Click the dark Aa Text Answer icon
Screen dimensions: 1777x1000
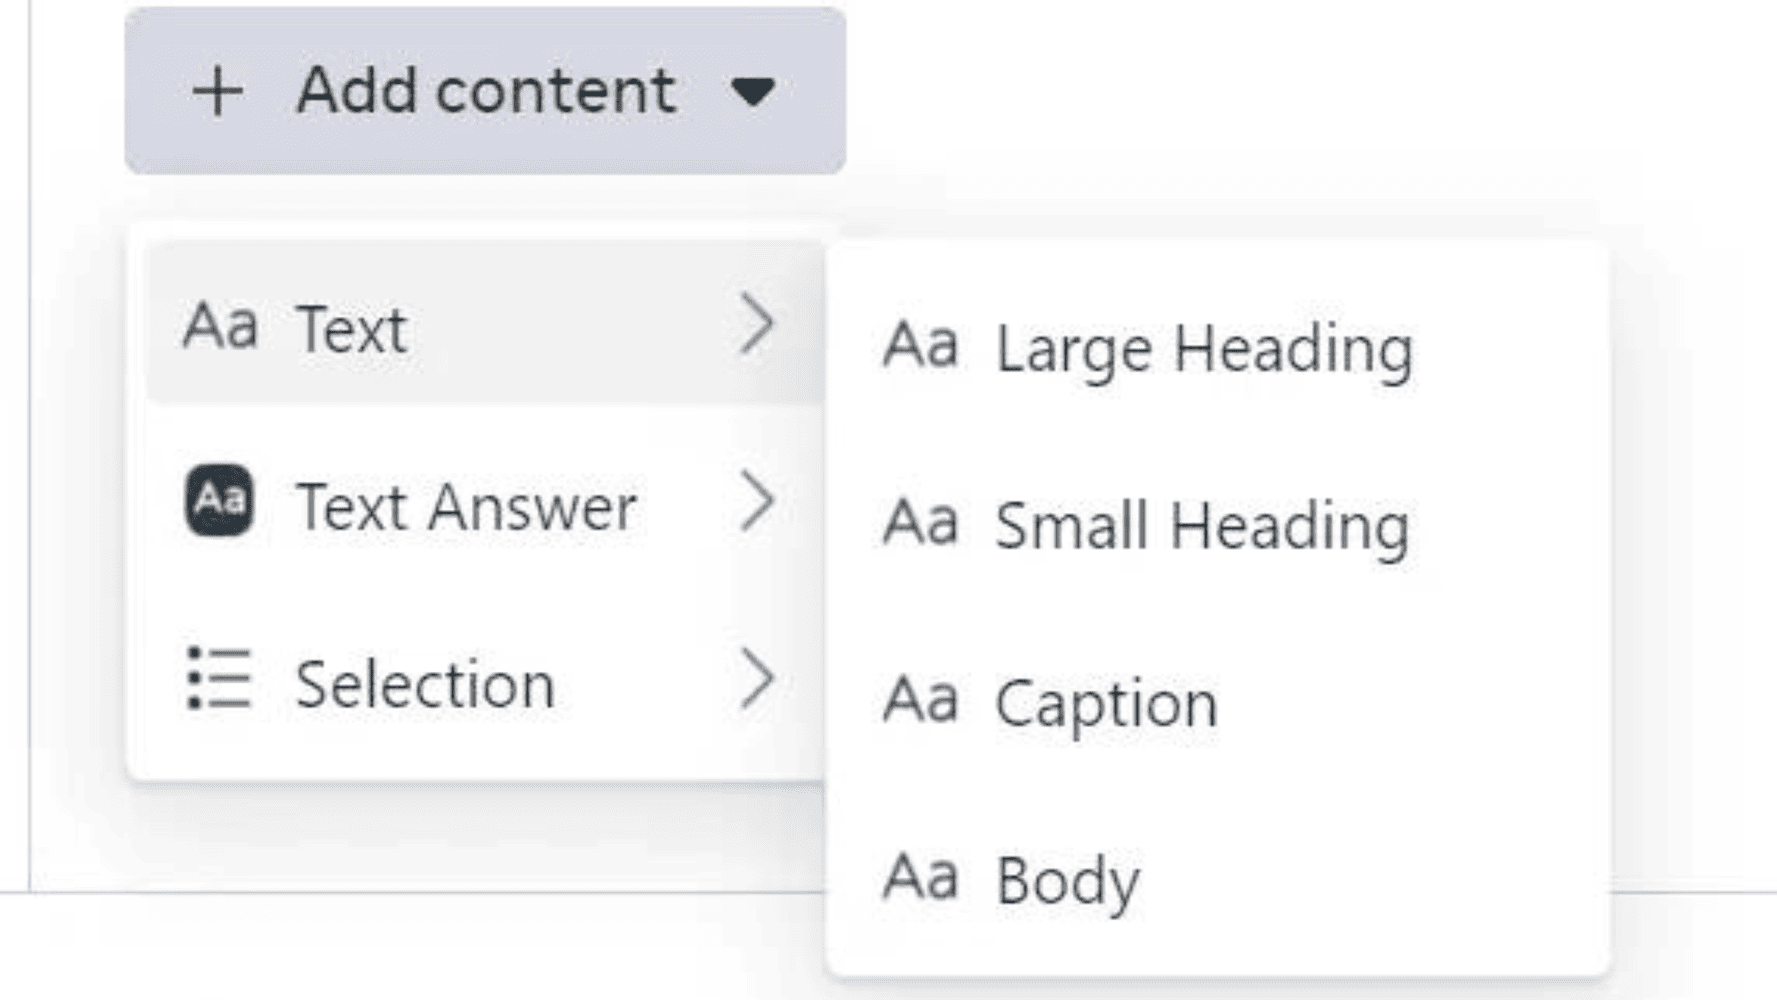coord(219,500)
